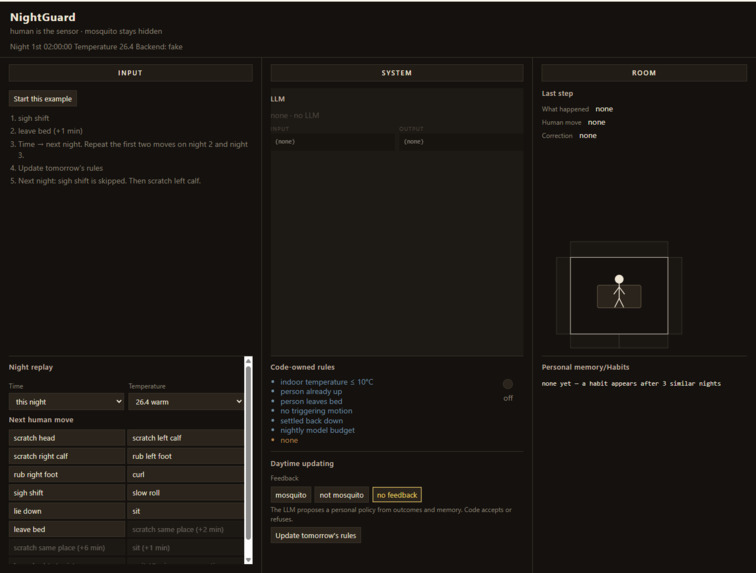The image size is (756, 573).
Task: Select the rub left foot move
Action: (186, 456)
